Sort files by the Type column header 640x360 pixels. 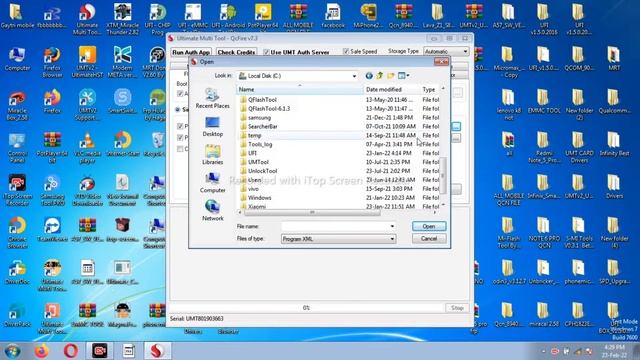[x=430, y=89]
